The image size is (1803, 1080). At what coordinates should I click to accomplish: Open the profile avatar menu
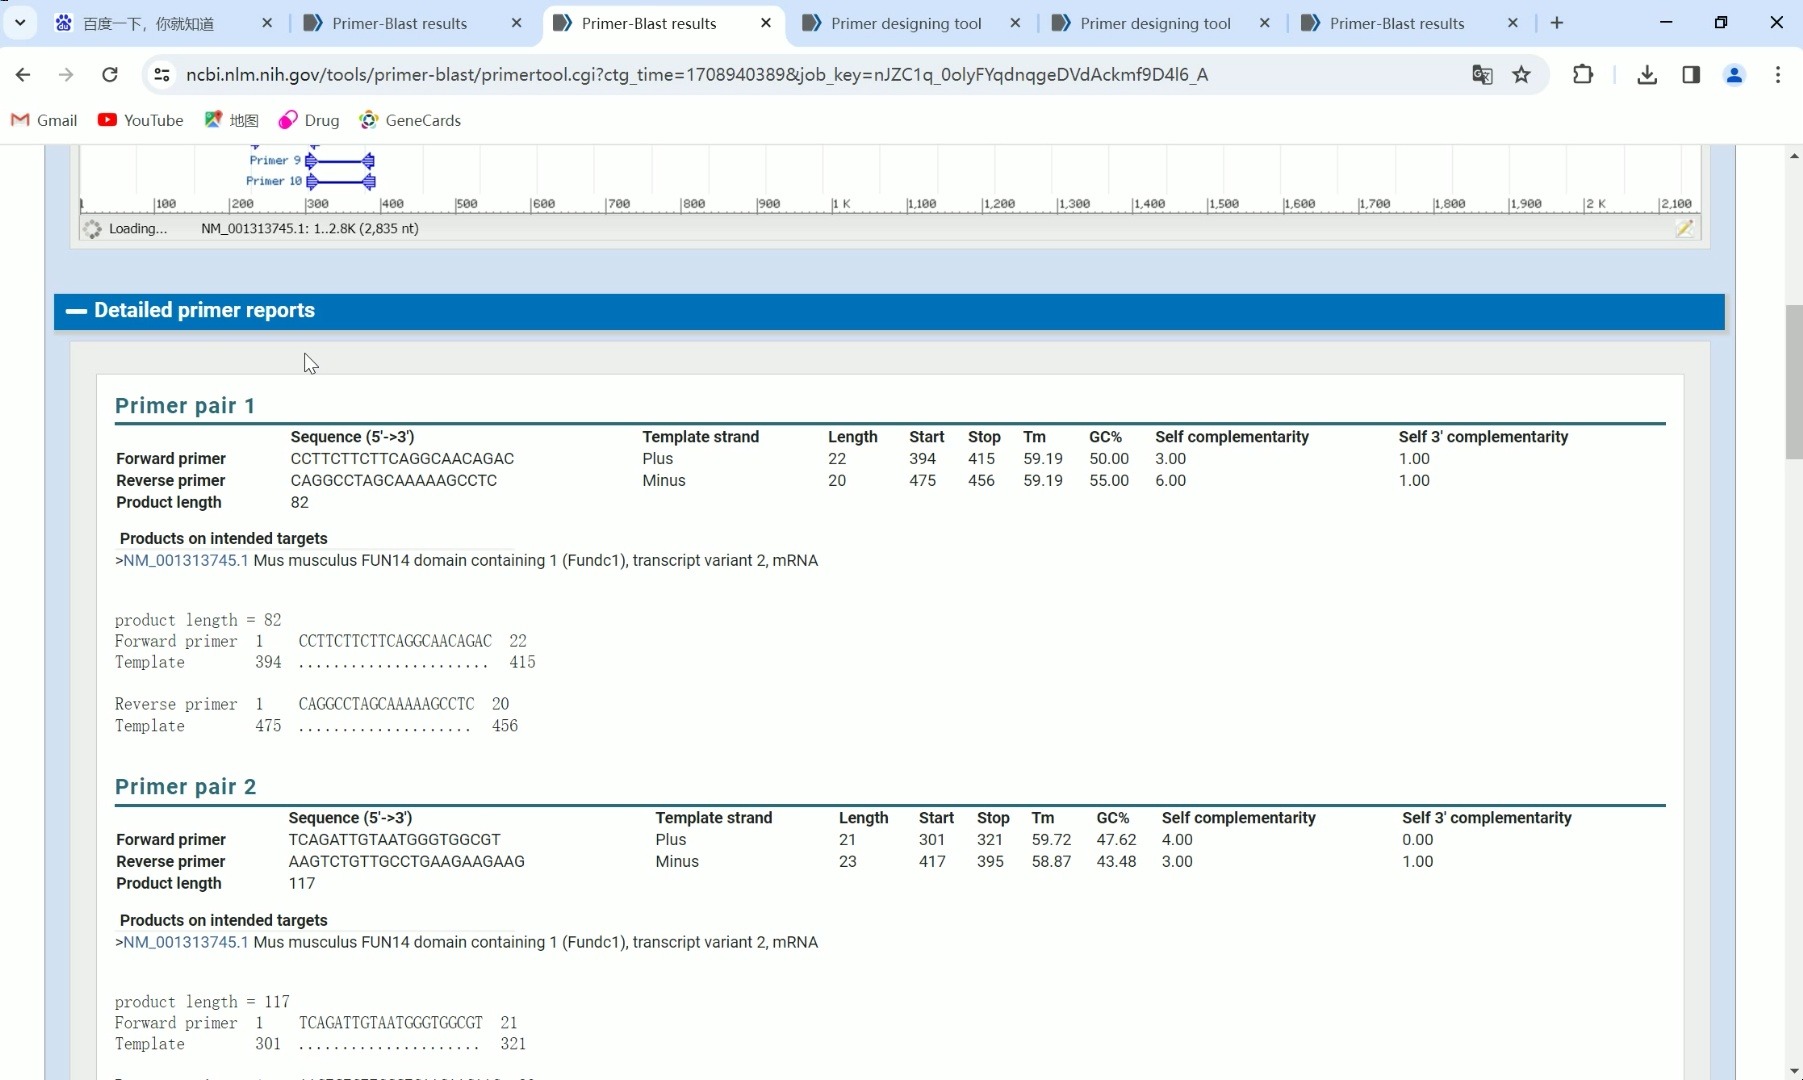pyautogui.click(x=1735, y=74)
